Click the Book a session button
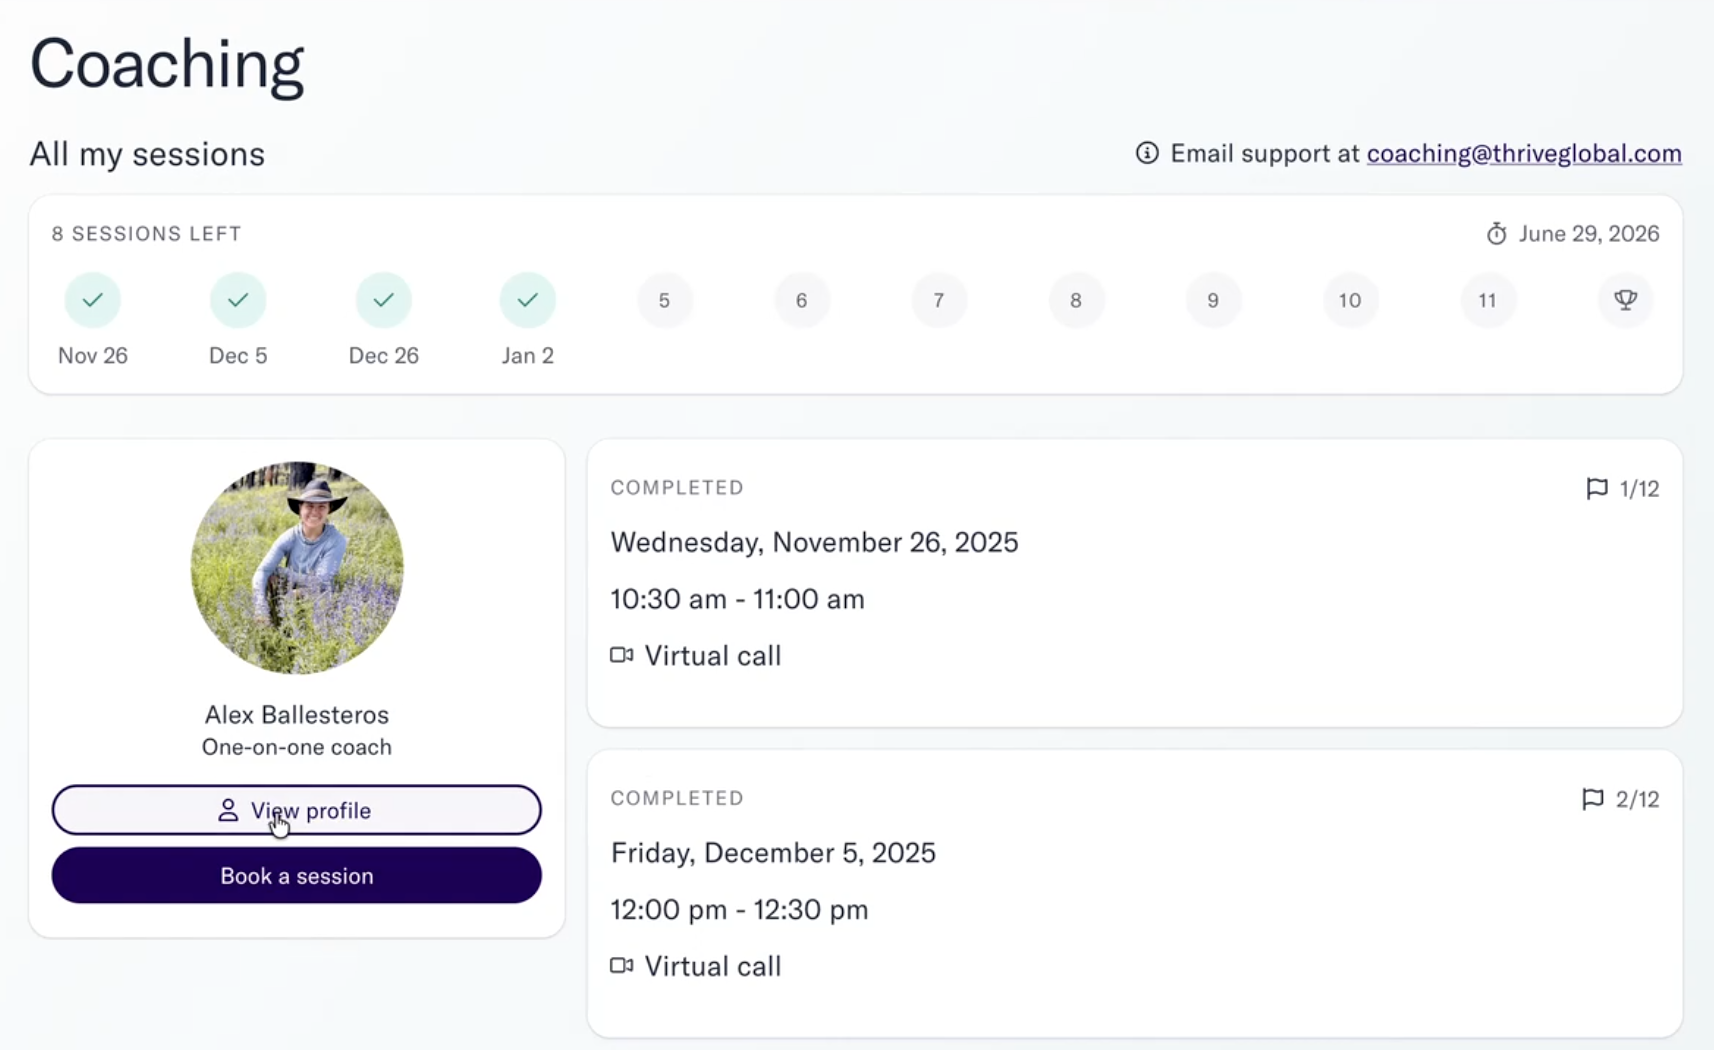Image resolution: width=1714 pixels, height=1050 pixels. [297, 876]
